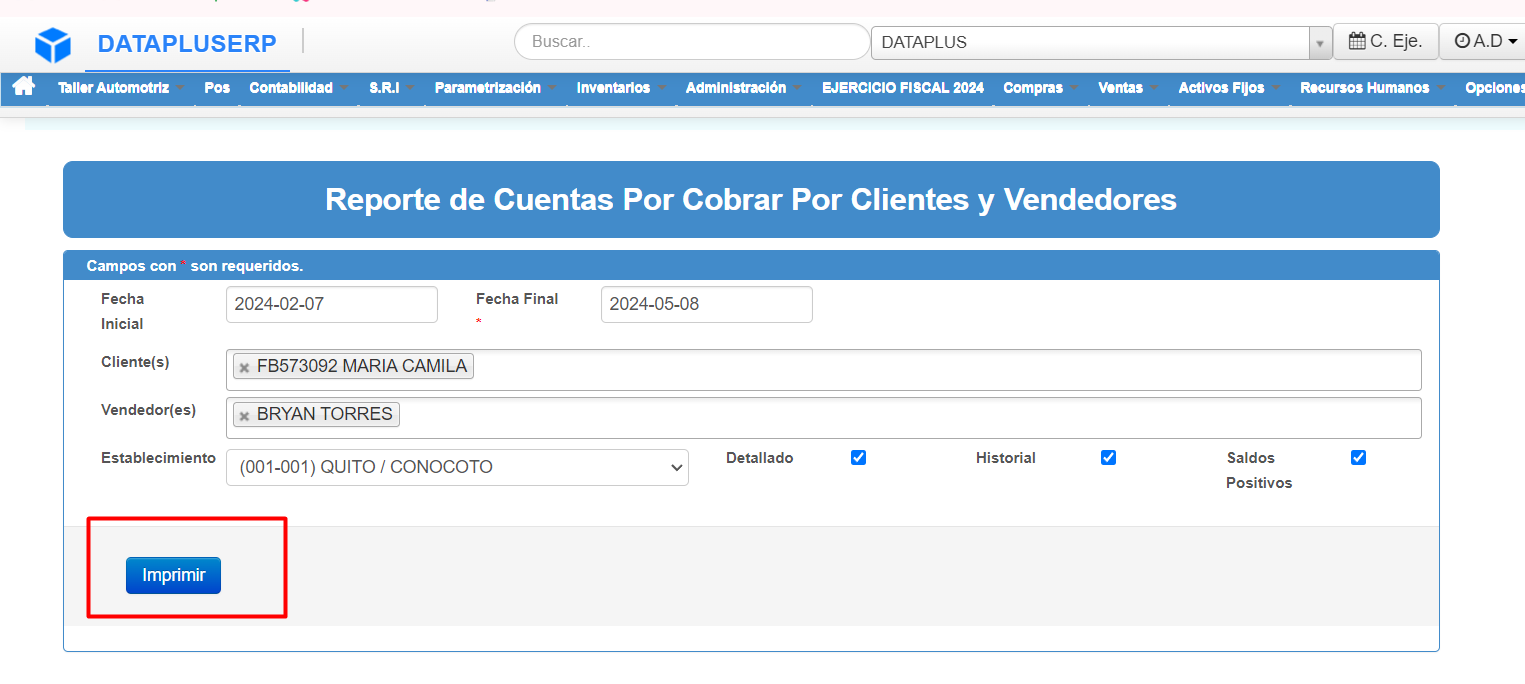Expand the Parametrización menu
Image resolution: width=1525 pixels, height=684 pixels.
point(496,88)
